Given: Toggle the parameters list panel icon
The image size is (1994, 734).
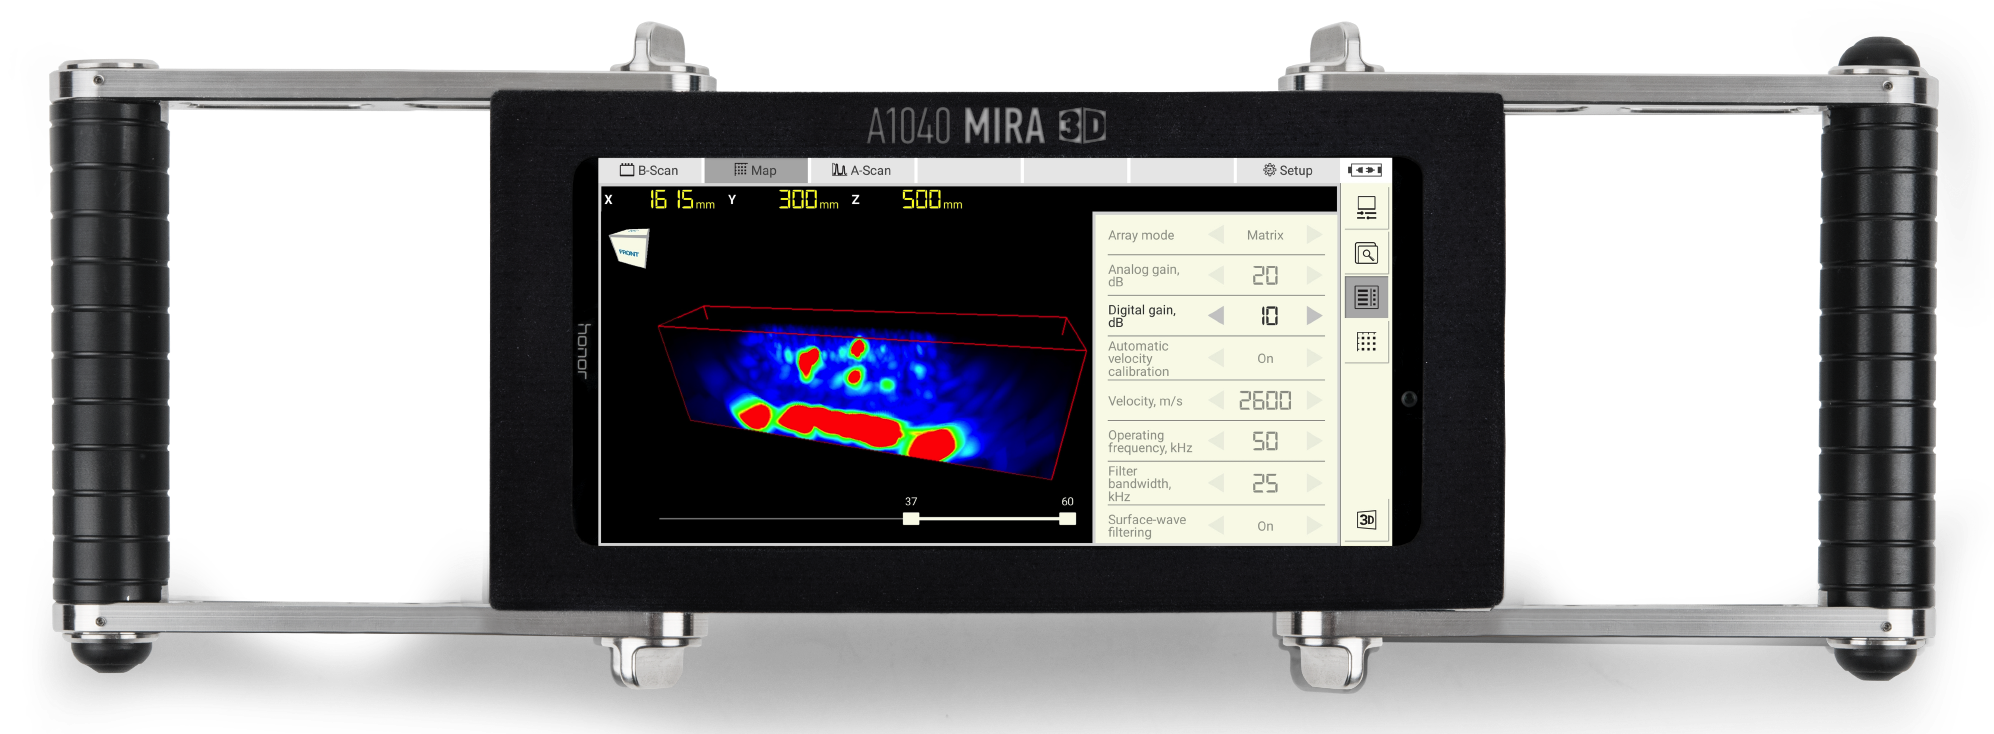Looking at the screenshot, I should tap(1366, 297).
